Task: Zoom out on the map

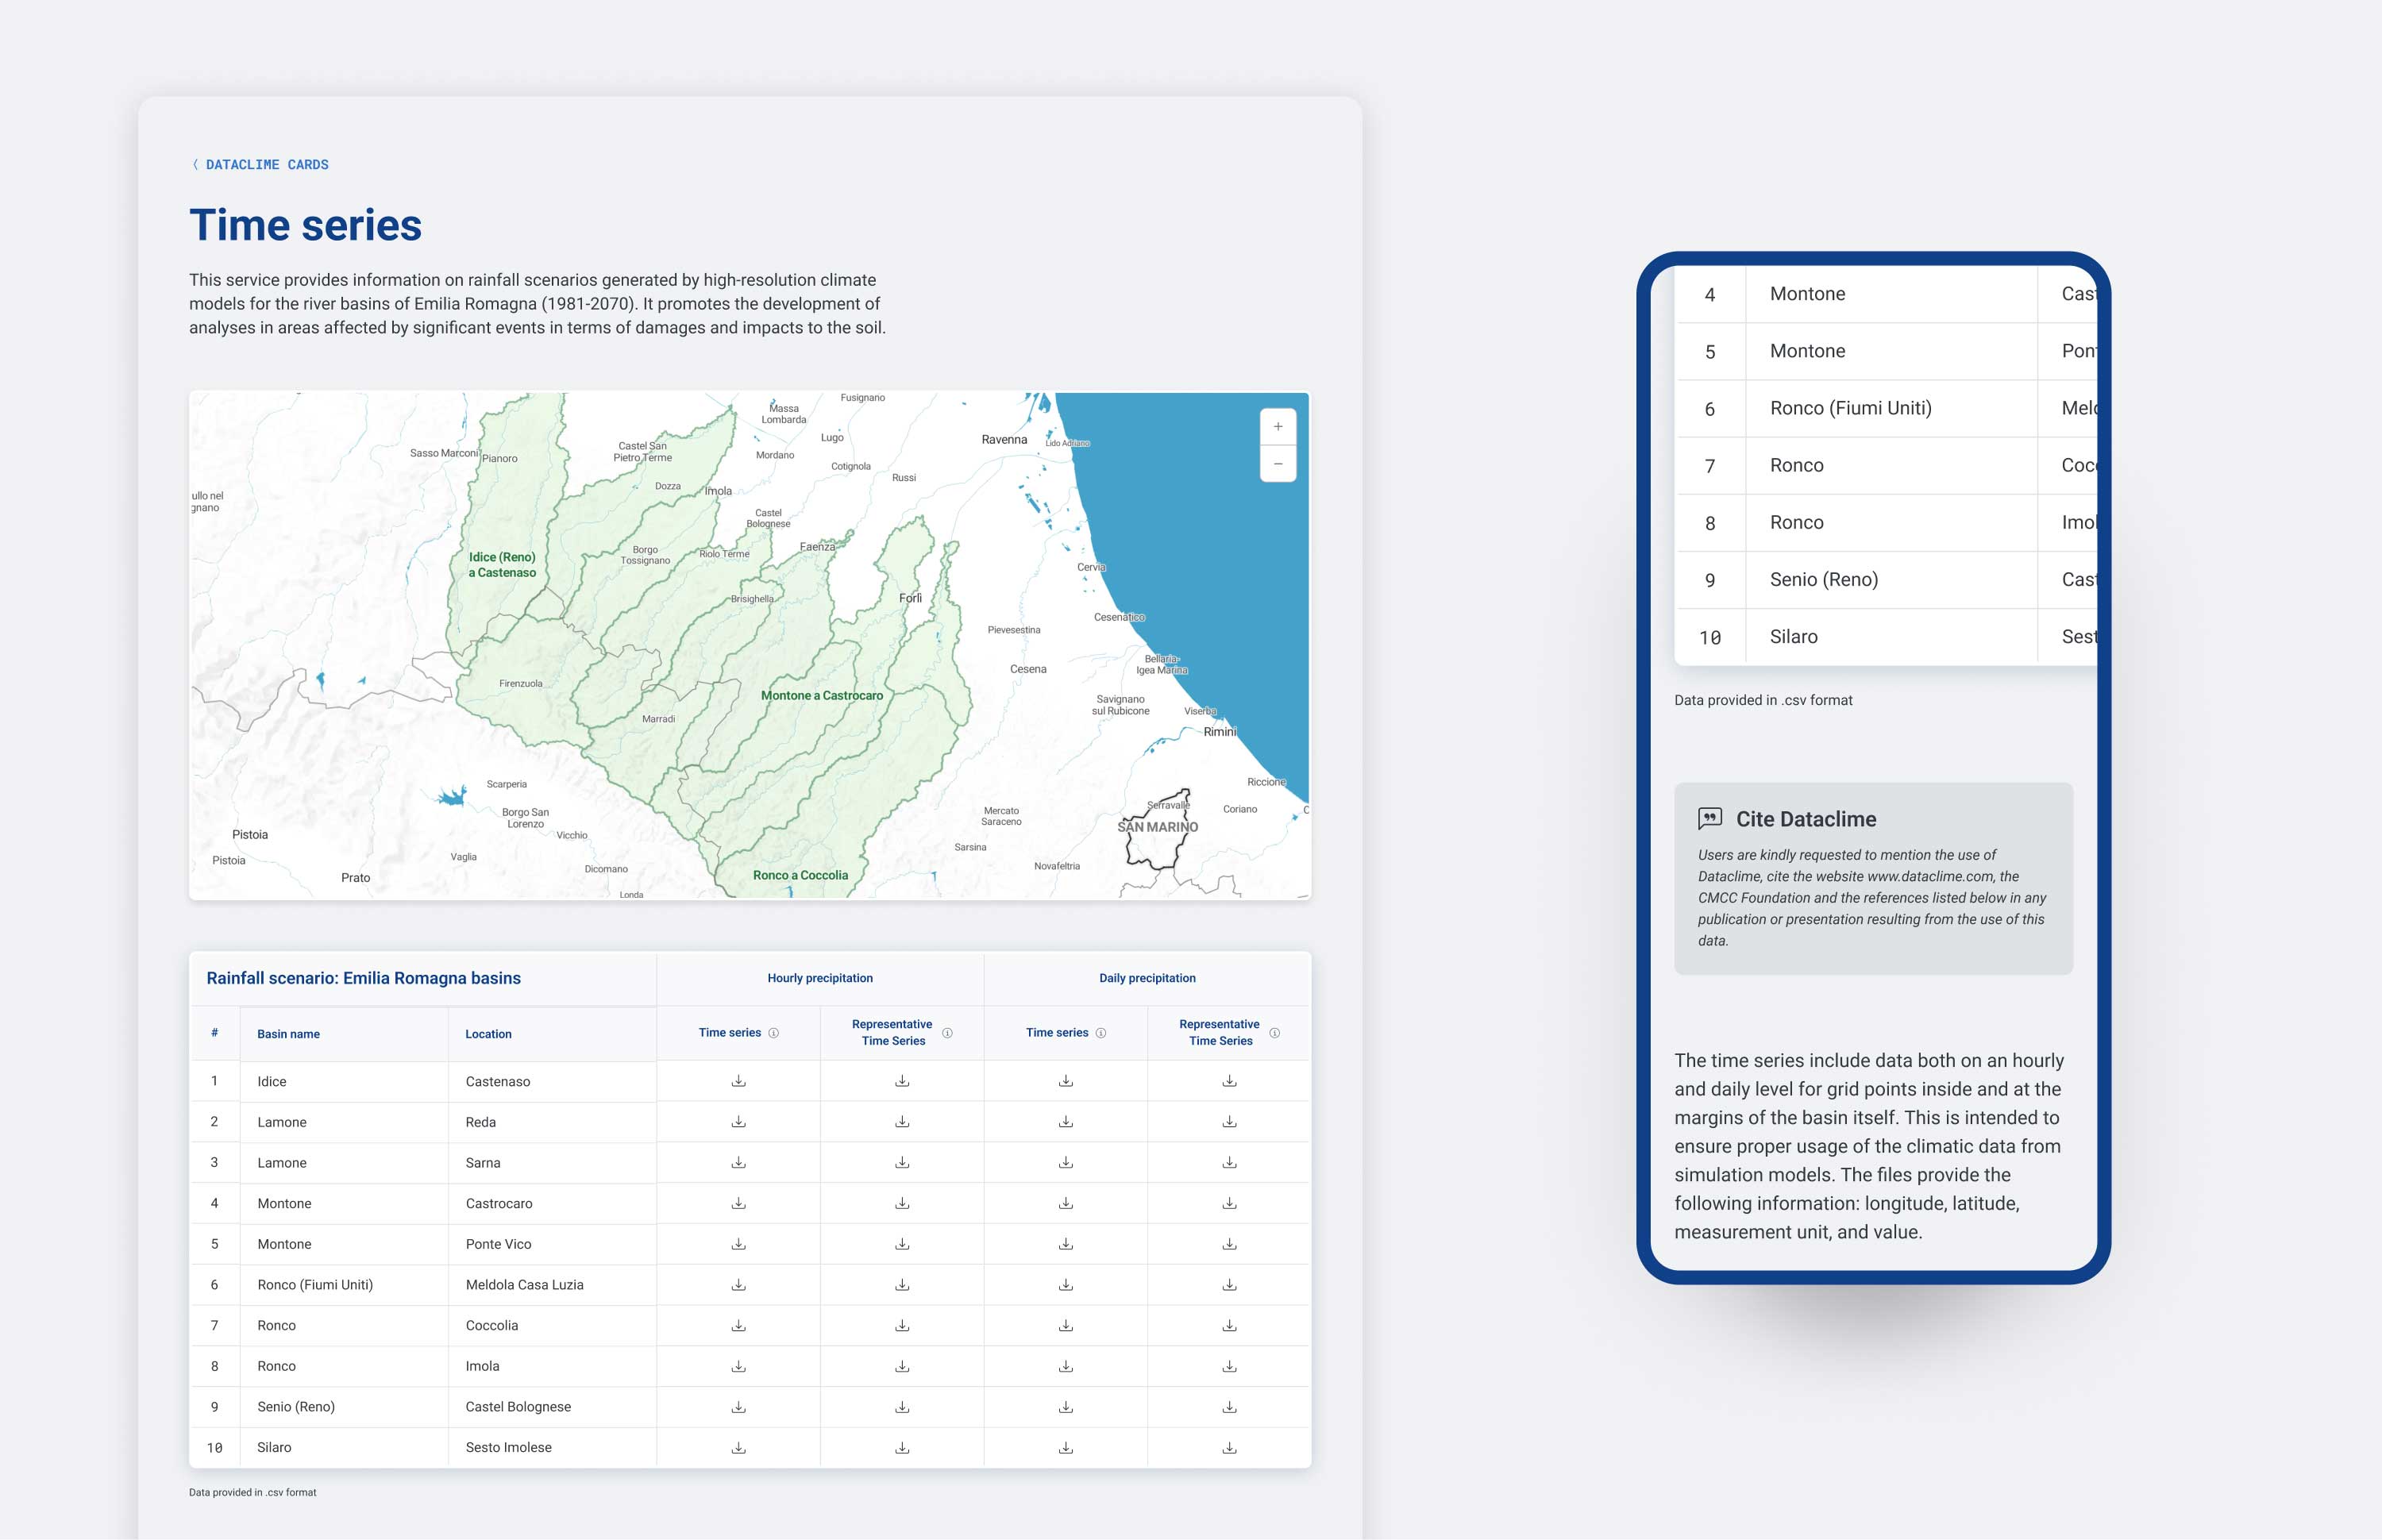Action: tap(1277, 464)
